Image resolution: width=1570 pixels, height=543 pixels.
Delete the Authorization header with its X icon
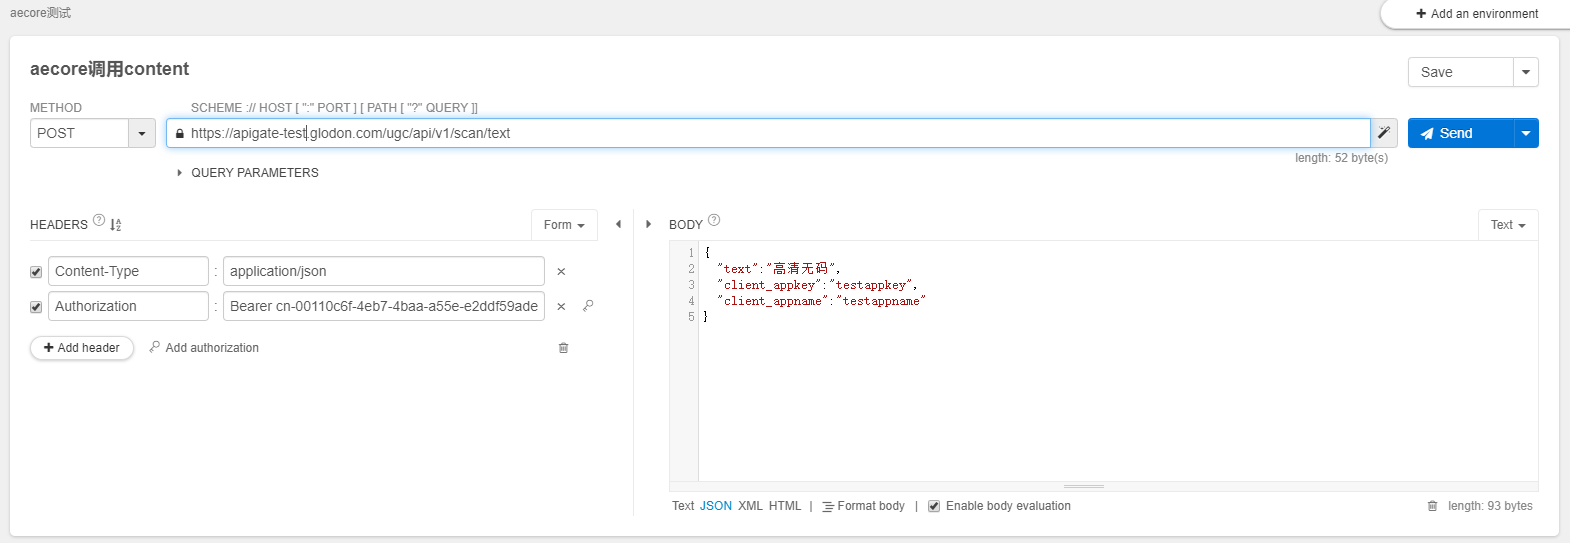(561, 307)
